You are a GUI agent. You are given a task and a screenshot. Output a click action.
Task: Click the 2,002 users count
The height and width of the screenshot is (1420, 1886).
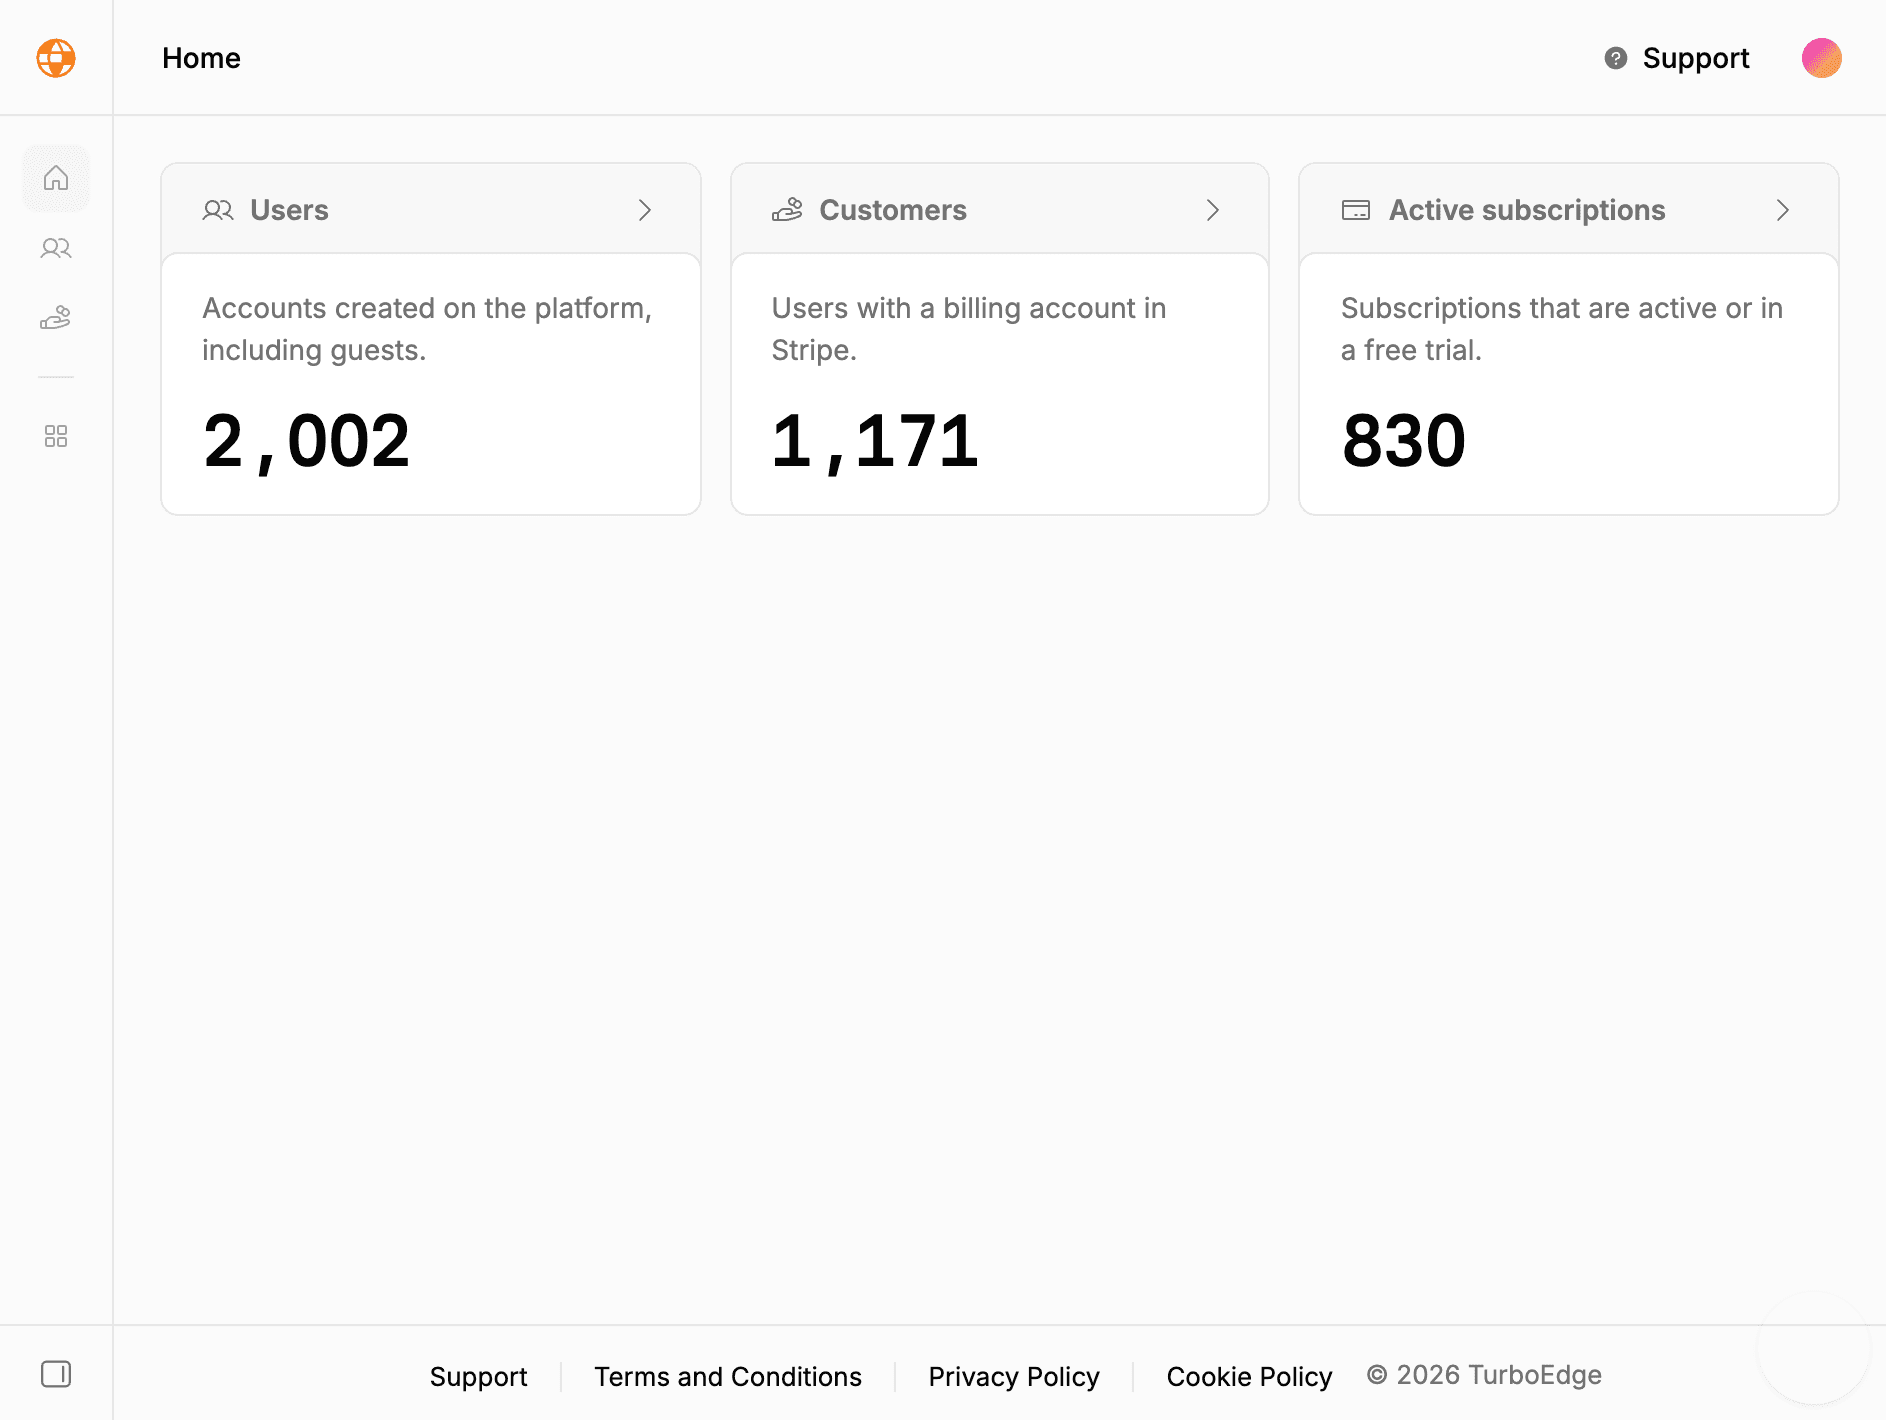pos(306,441)
